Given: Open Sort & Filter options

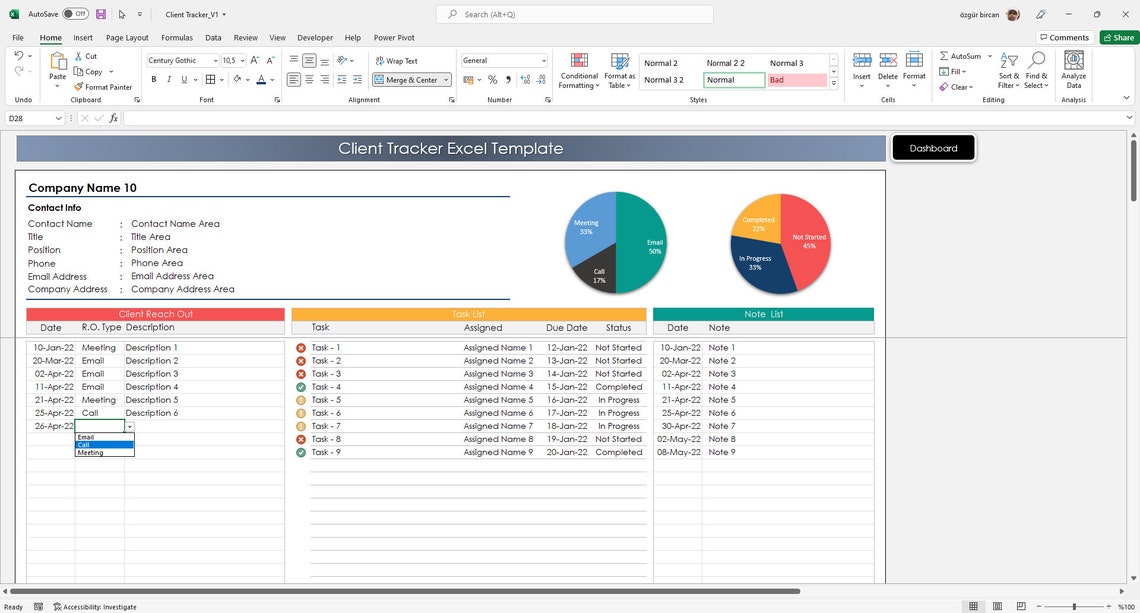Looking at the screenshot, I should point(1007,70).
